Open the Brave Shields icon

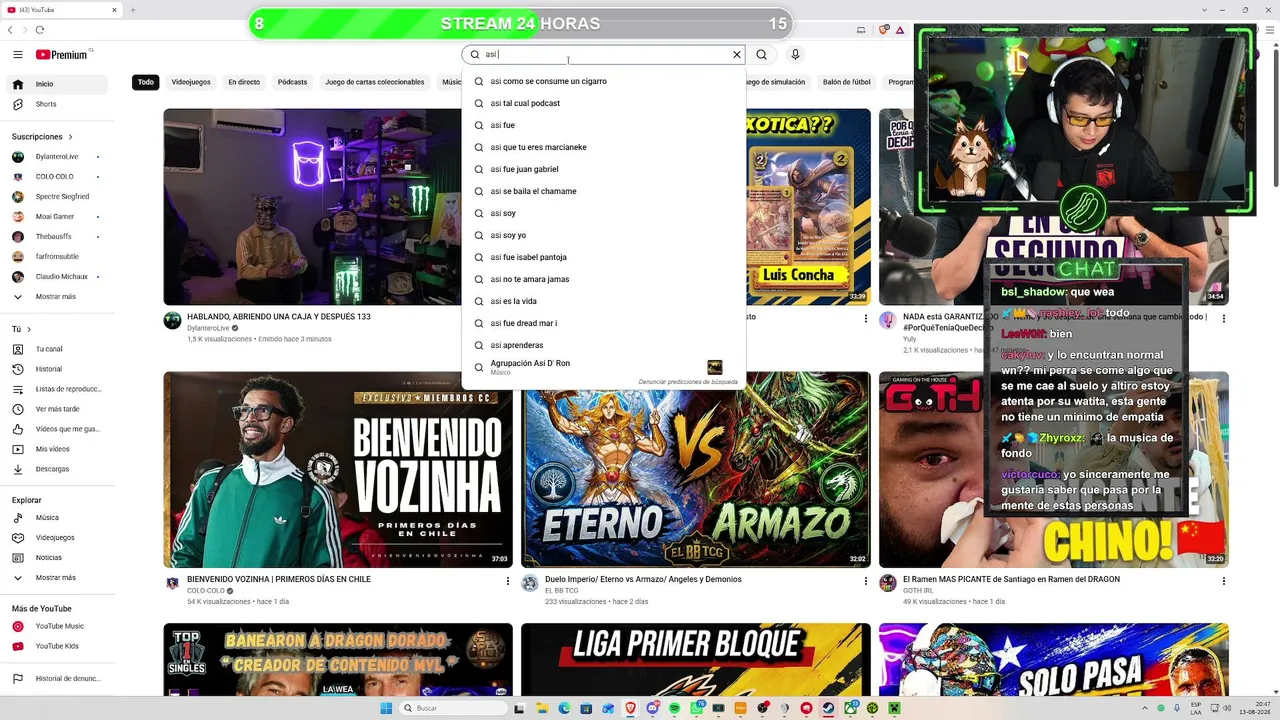tap(883, 30)
